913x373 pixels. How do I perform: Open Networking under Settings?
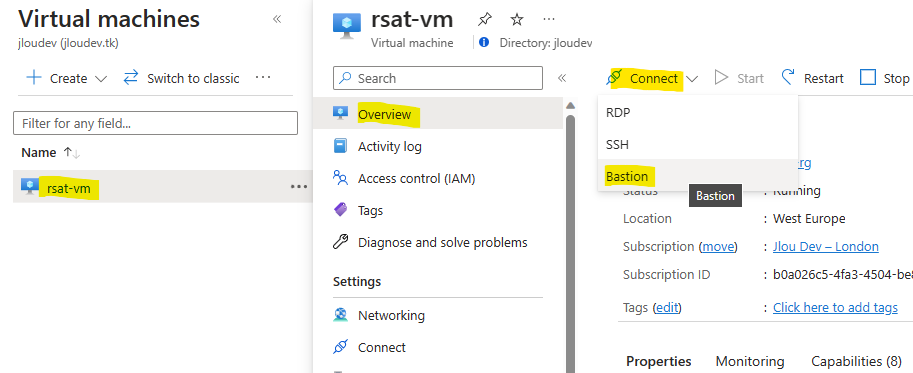point(391,315)
